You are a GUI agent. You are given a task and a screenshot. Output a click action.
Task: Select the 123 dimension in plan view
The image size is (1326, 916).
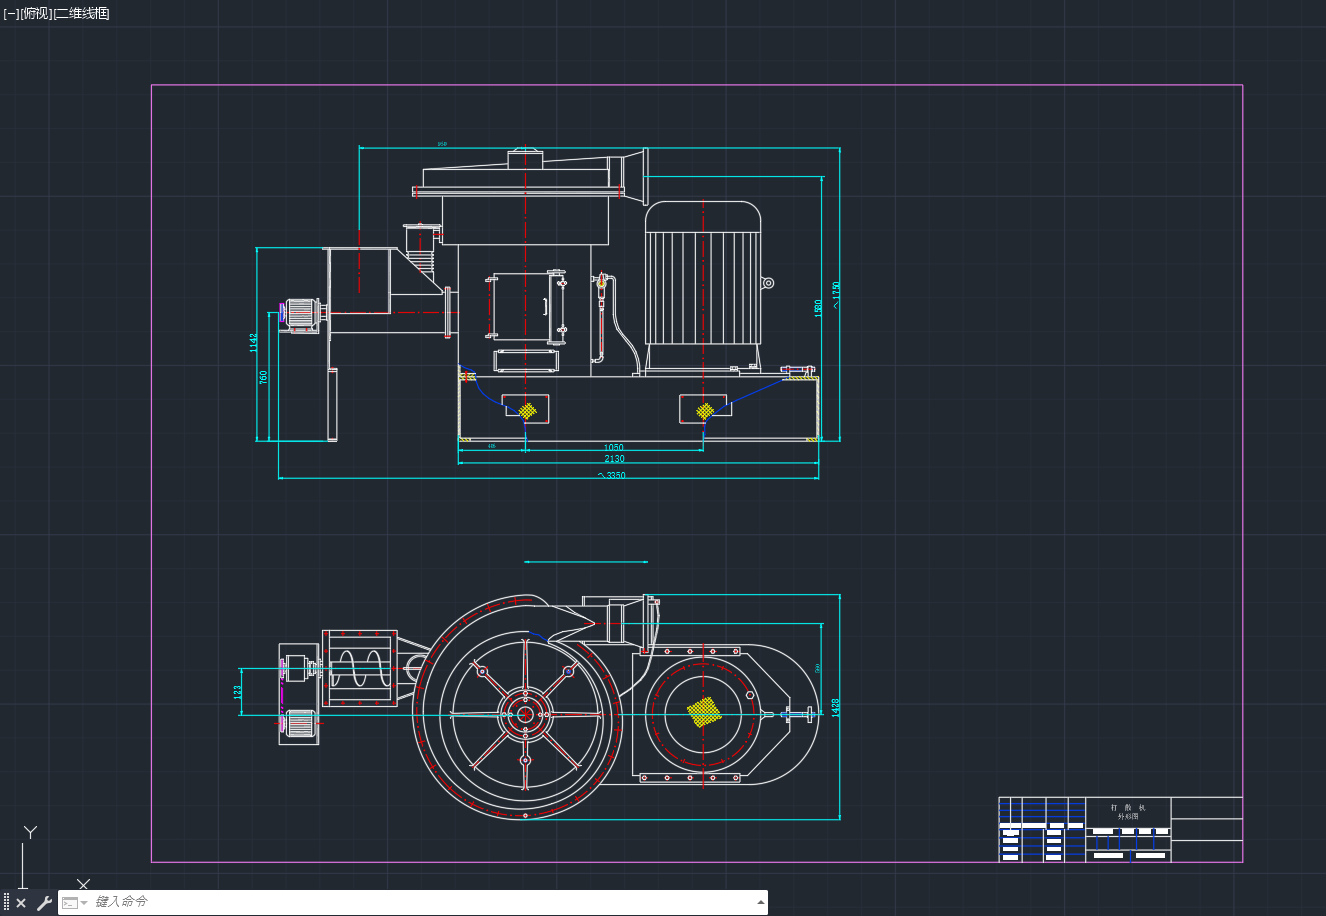point(238,692)
